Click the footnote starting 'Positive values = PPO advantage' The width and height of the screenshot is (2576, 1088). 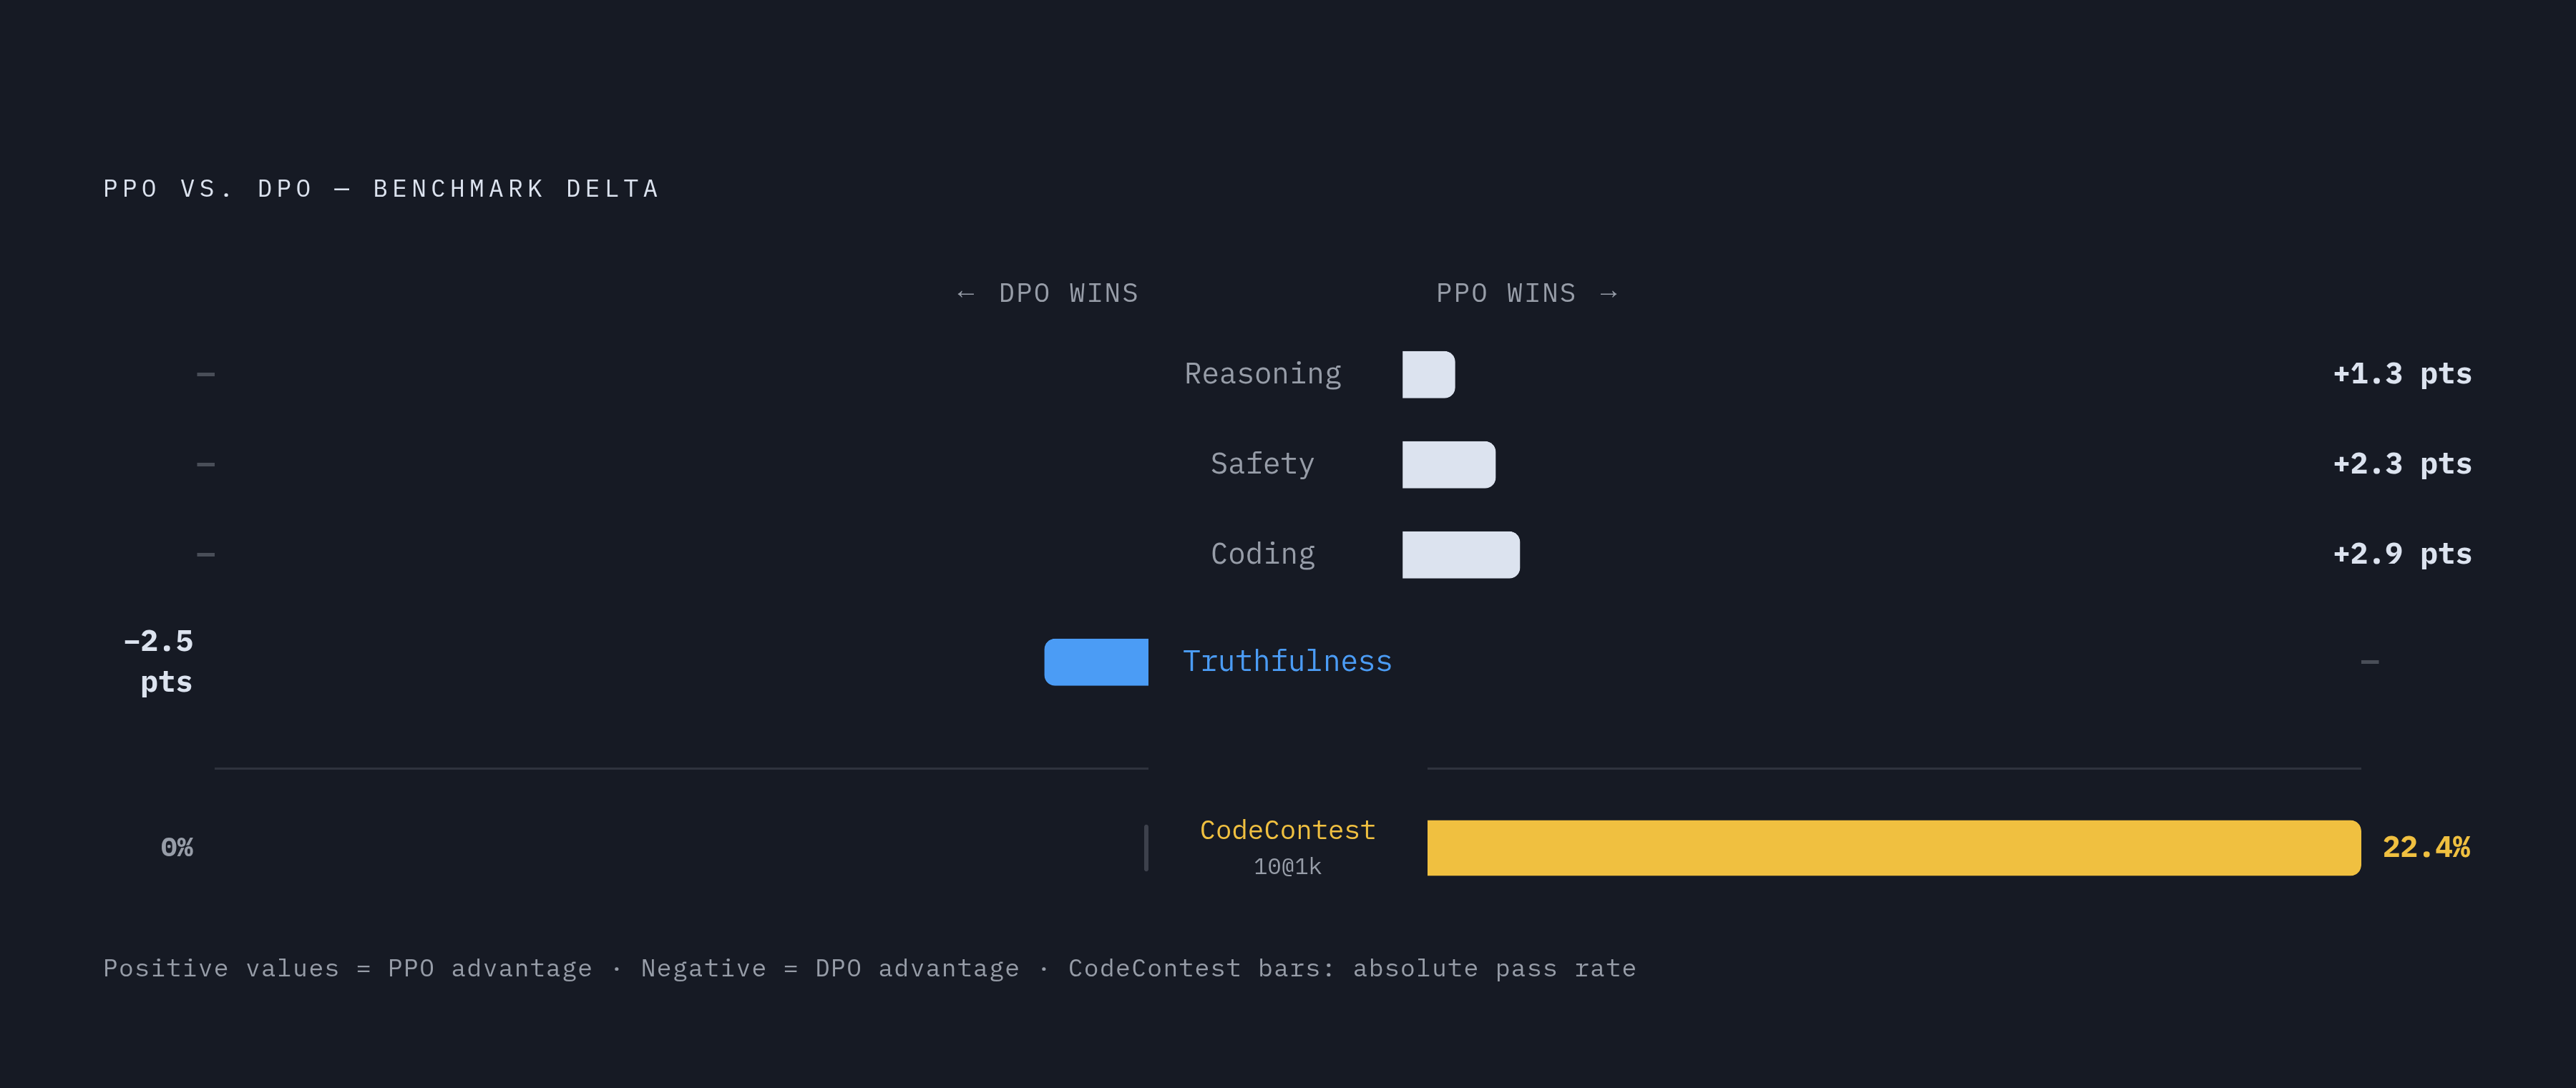[x=869, y=968]
